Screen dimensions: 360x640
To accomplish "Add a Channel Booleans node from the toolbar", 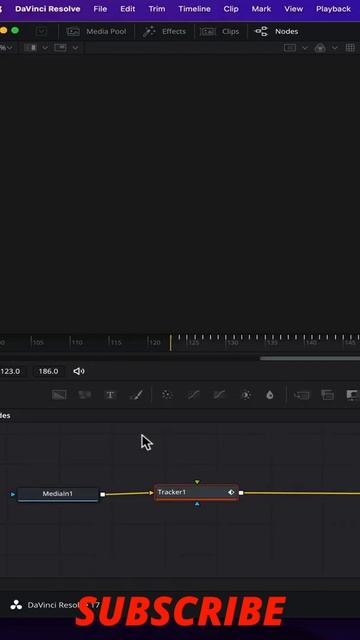I will click(327, 395).
